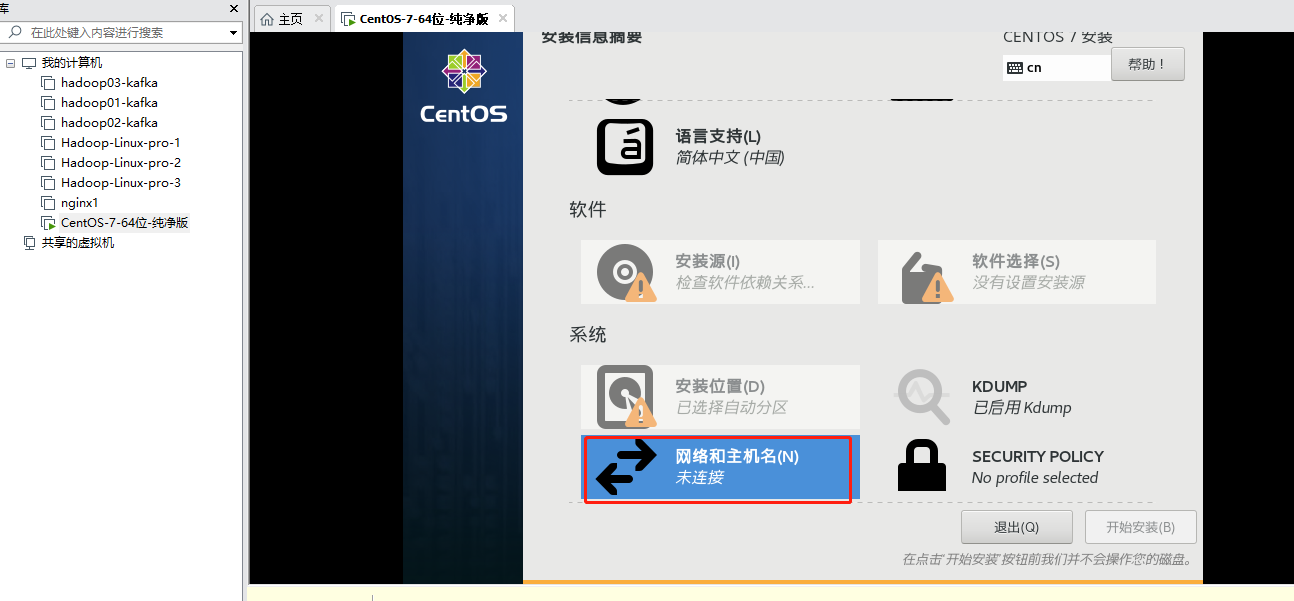Viewport: 1294px width, 601px height.
Task: Click the installation source disc icon
Action: coord(626,272)
